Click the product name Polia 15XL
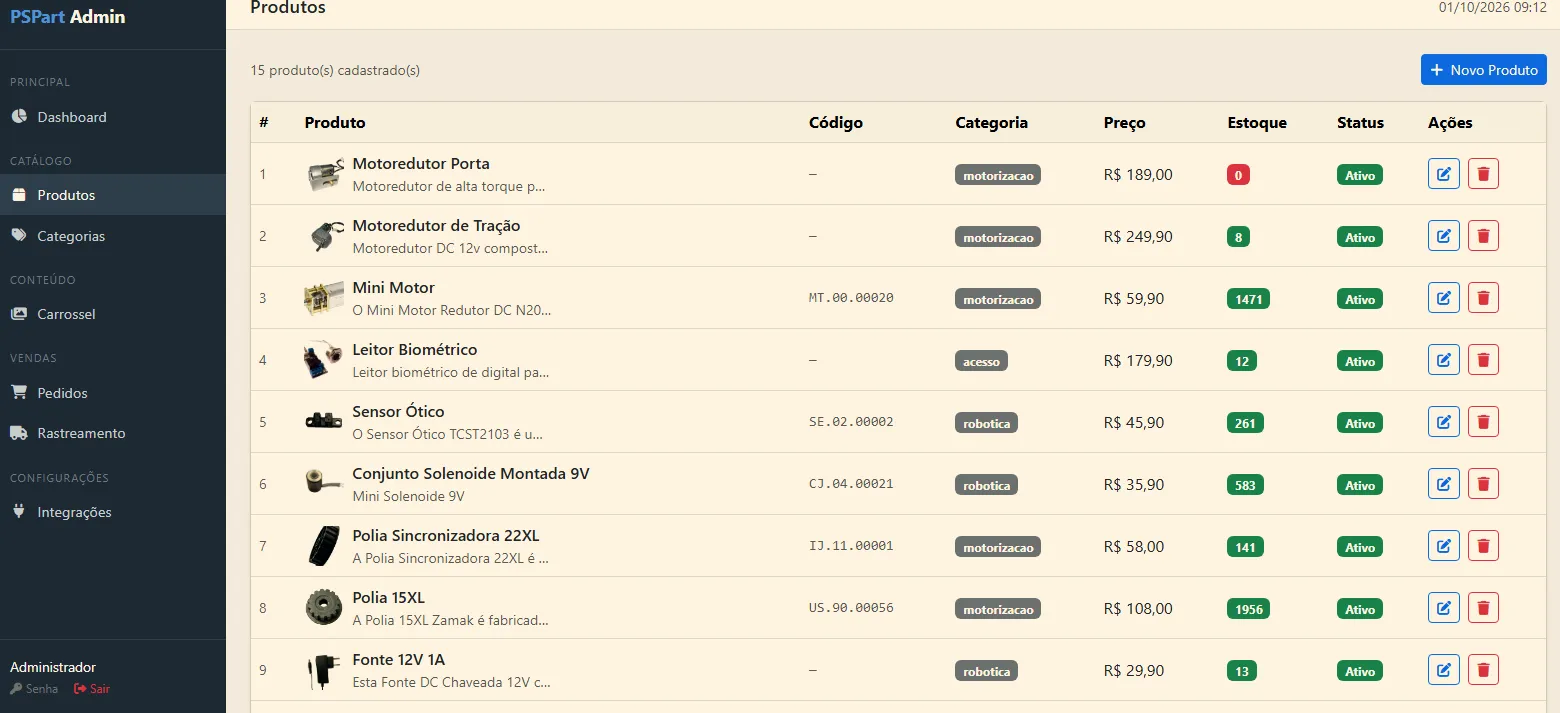 tap(389, 598)
